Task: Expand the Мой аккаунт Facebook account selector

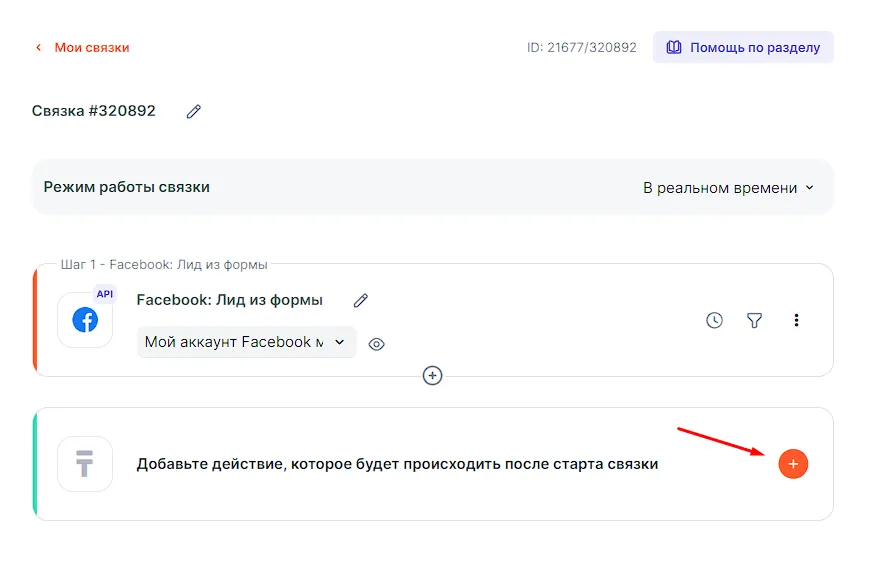Action: pyautogui.click(x=246, y=342)
